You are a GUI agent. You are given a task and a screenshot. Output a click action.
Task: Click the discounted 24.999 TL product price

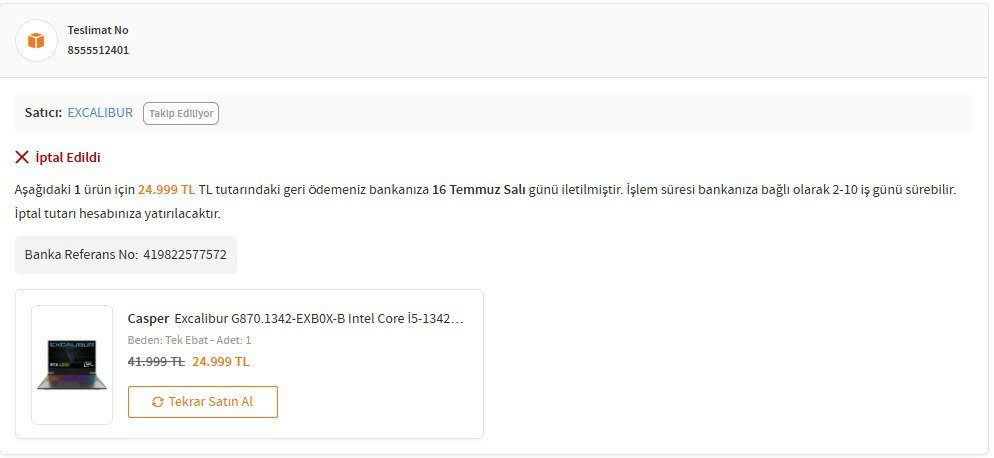(221, 362)
